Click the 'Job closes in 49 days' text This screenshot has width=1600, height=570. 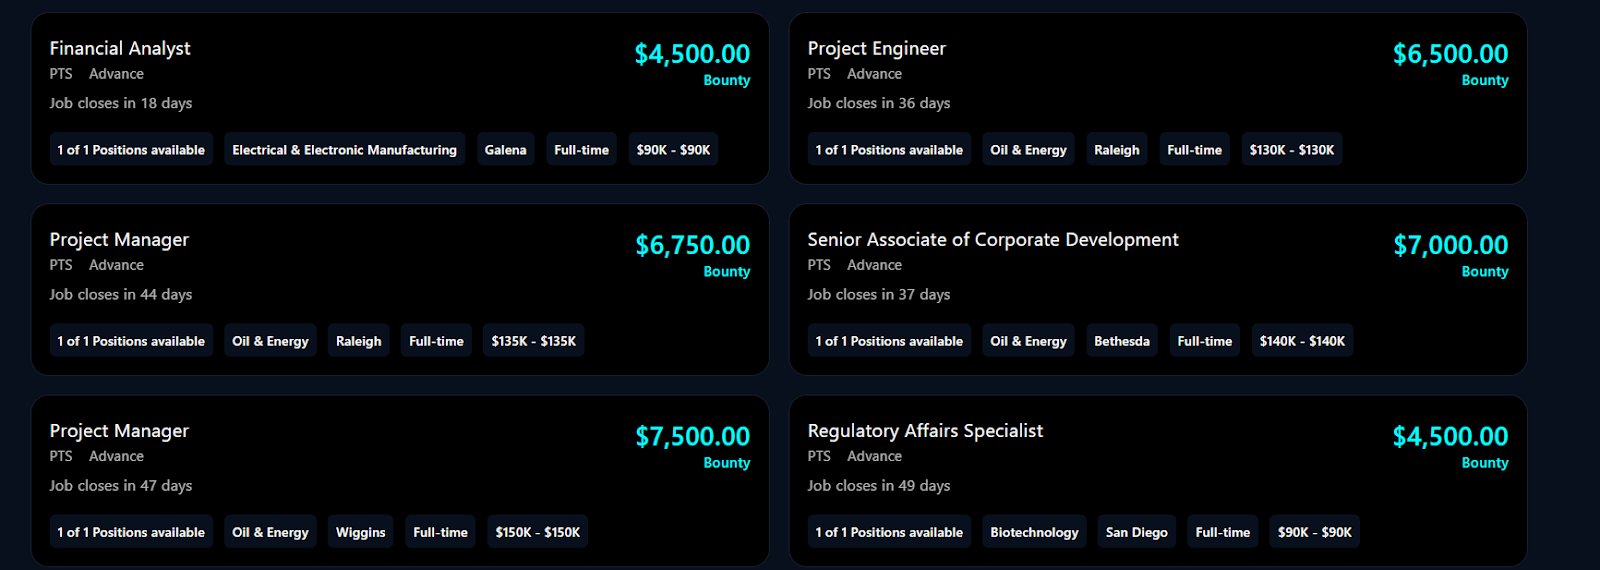(x=879, y=486)
